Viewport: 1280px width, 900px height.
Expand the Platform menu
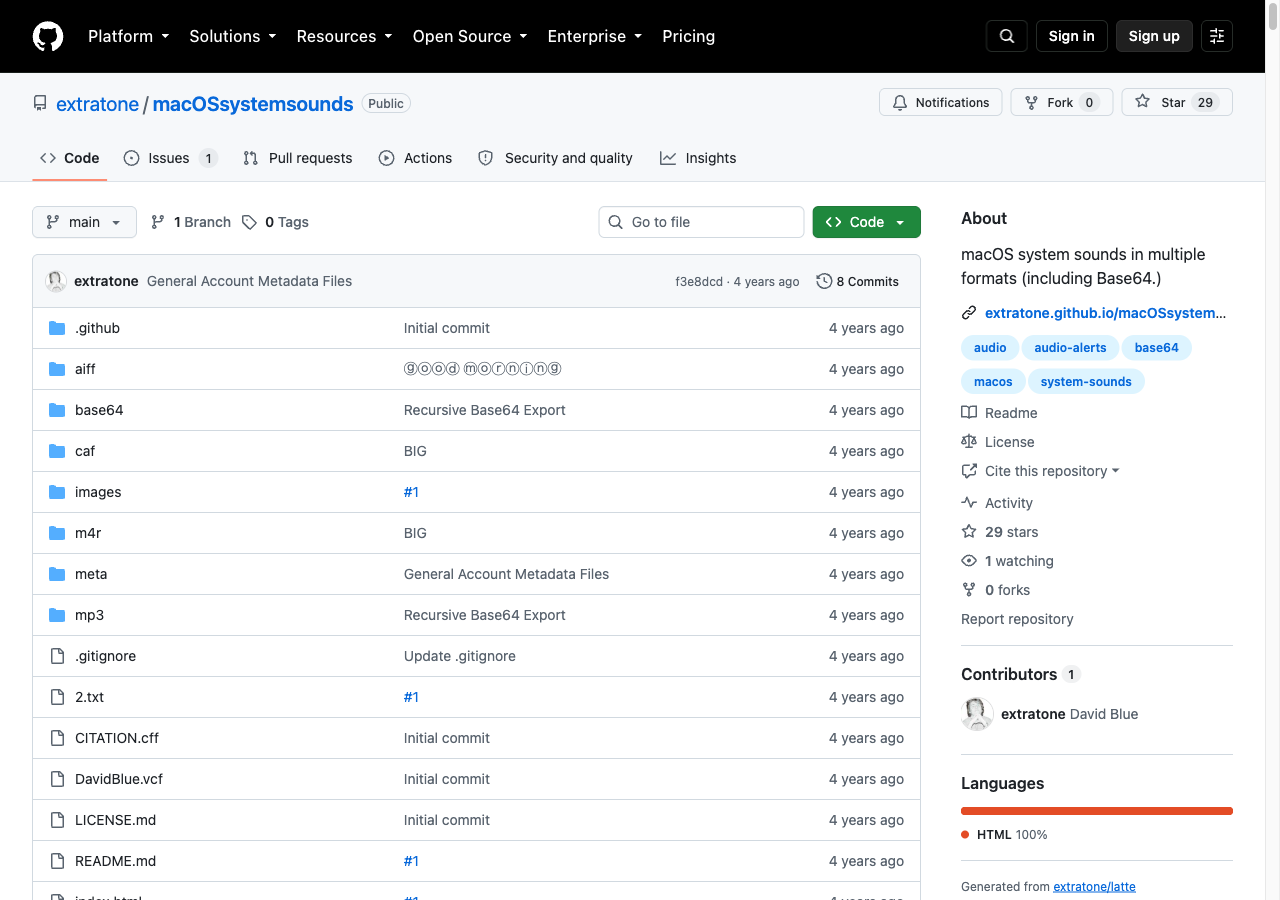coord(129,36)
